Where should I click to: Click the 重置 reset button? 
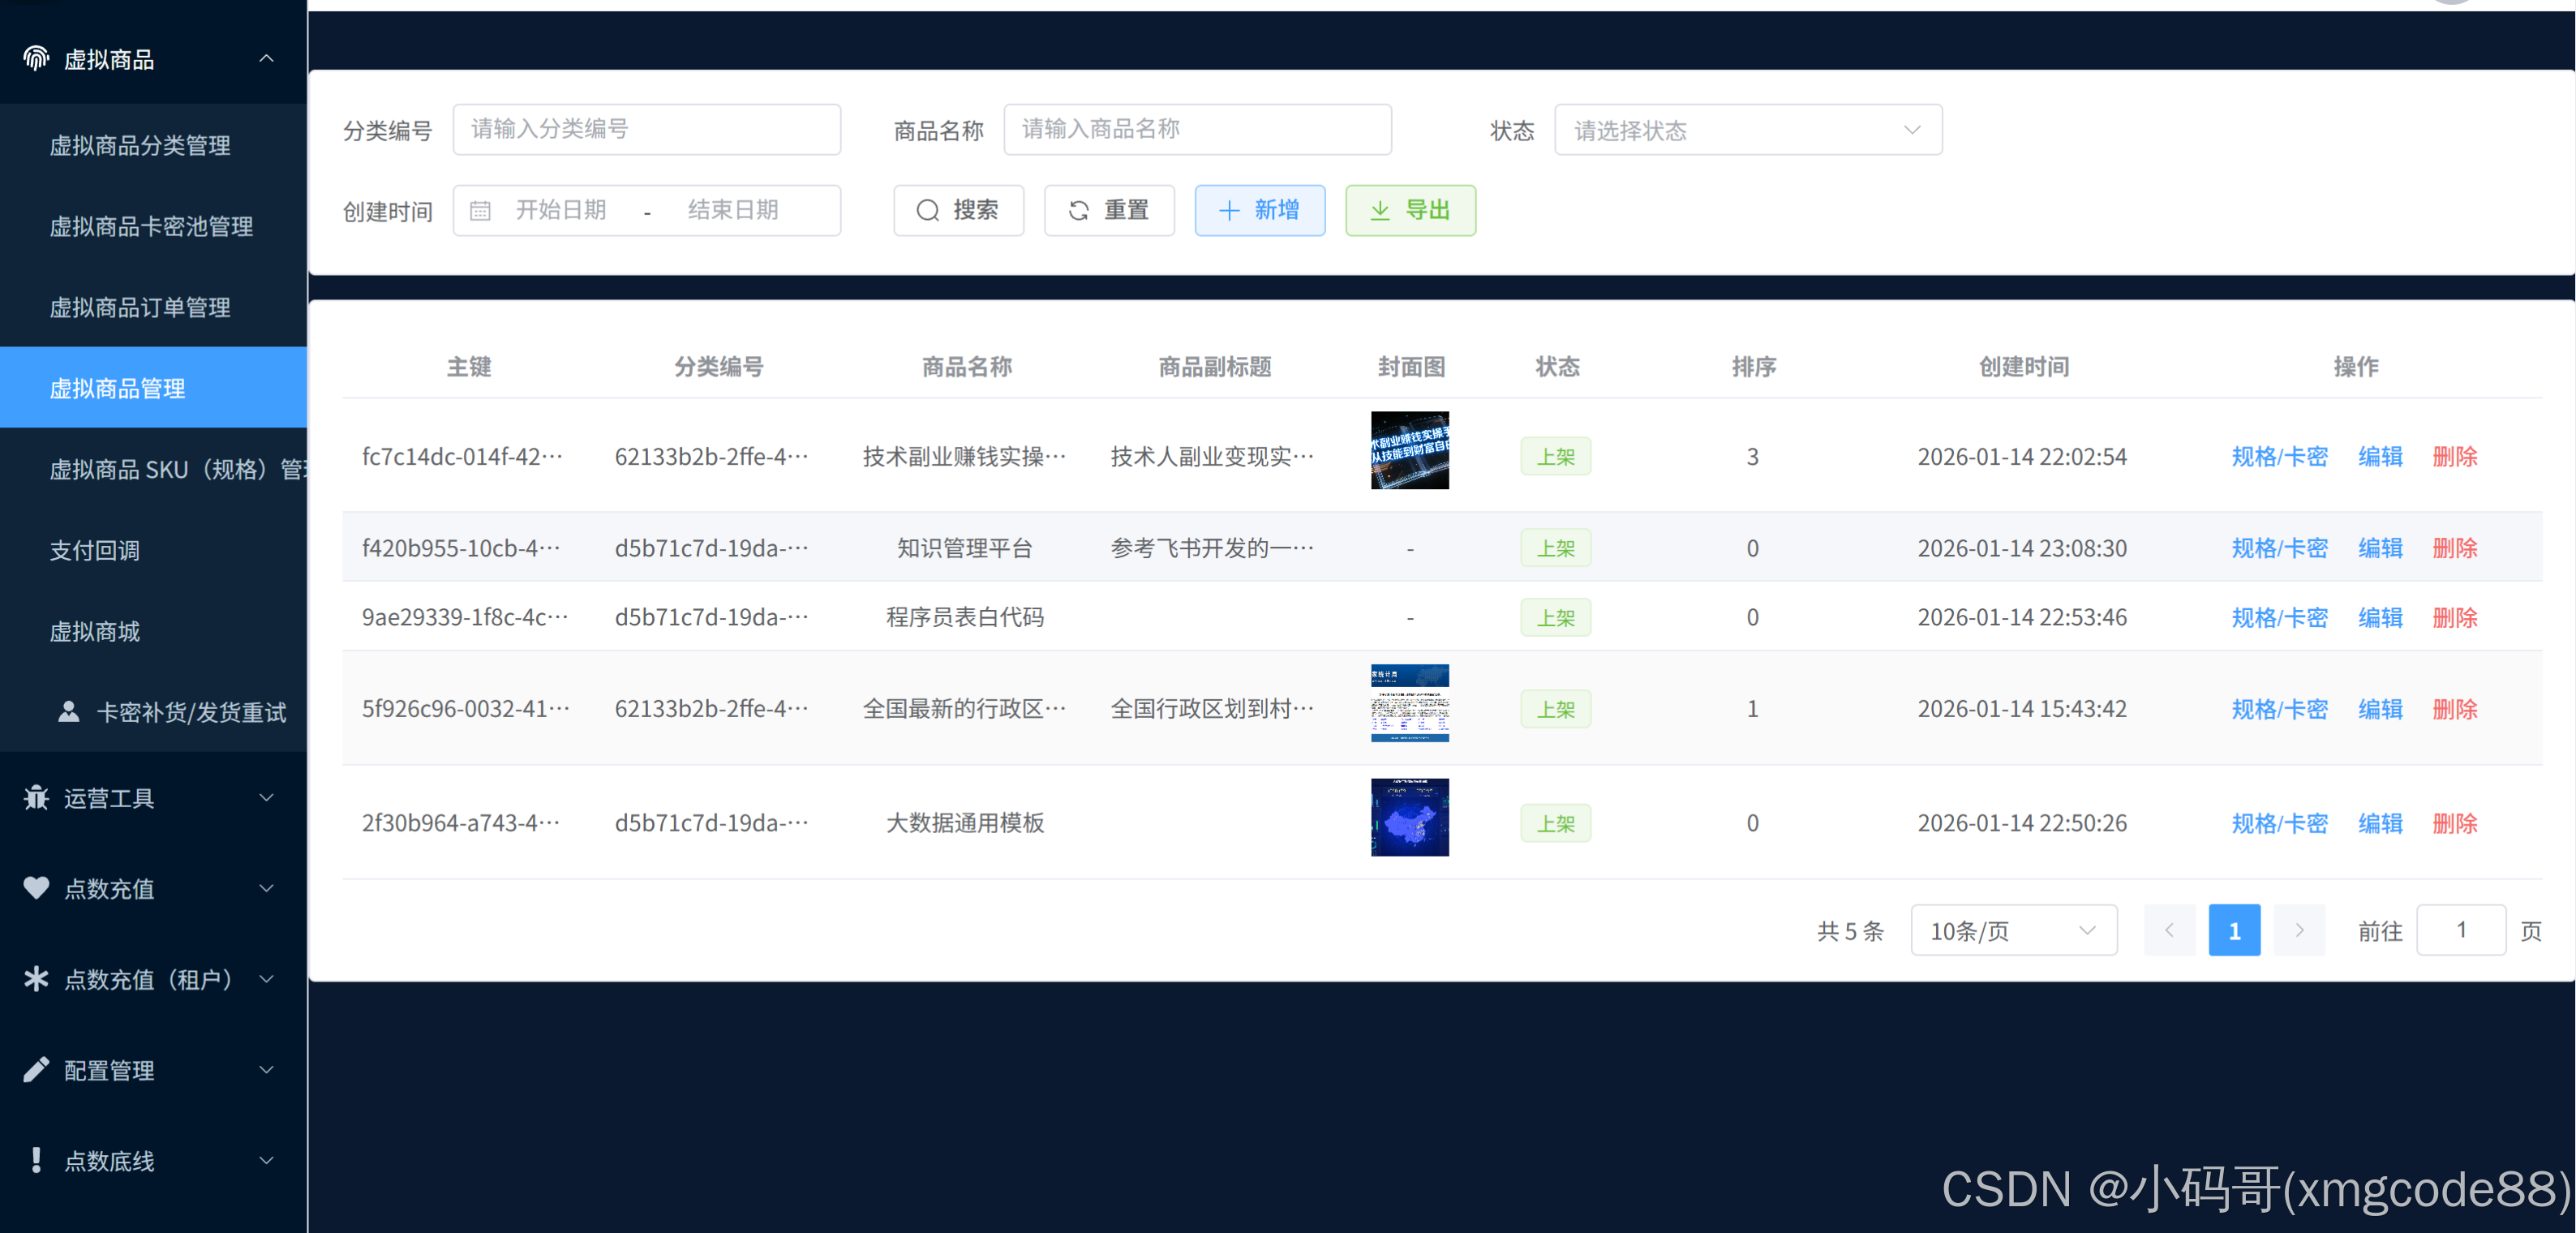point(1109,210)
